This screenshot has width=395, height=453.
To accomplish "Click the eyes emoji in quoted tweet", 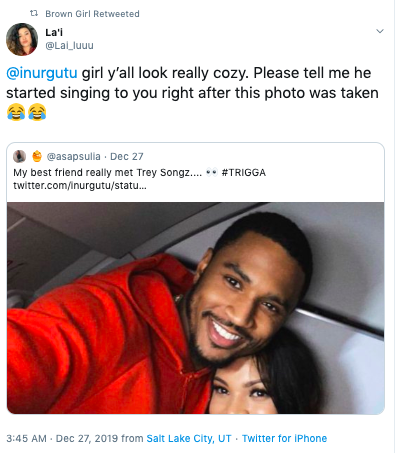I will tap(212, 172).
